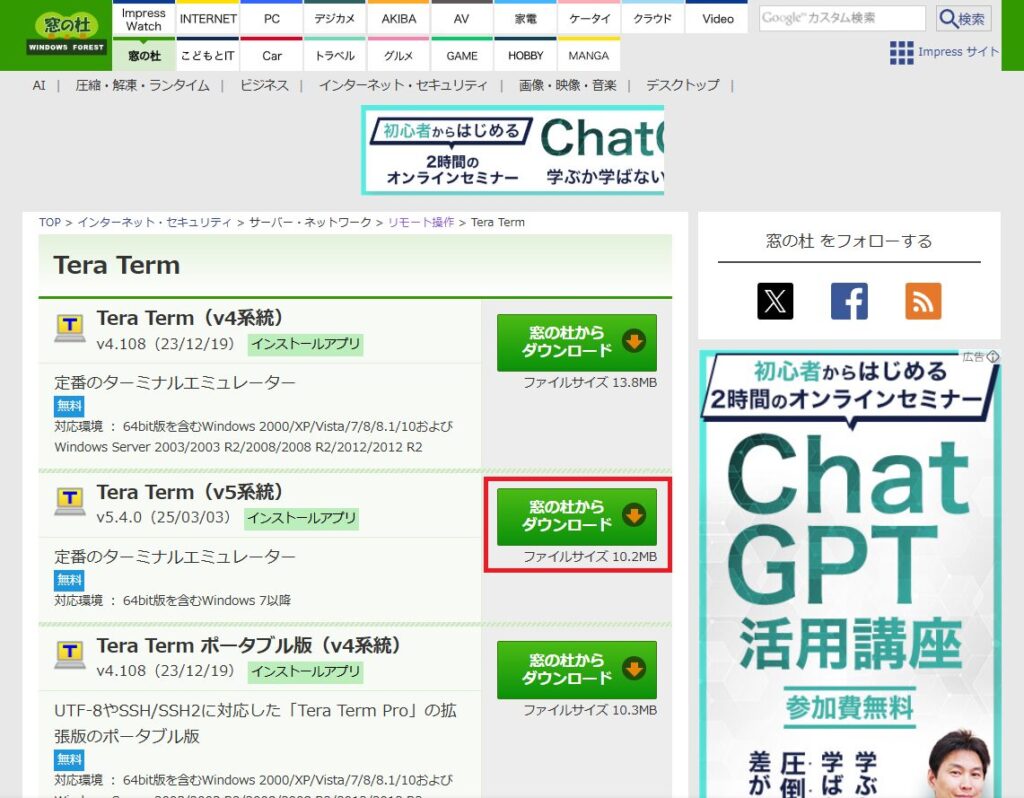Image resolution: width=1024 pixels, height=798 pixels.
Task: Click サーバー・ネットワーク in breadcrumb
Action: coord(310,222)
